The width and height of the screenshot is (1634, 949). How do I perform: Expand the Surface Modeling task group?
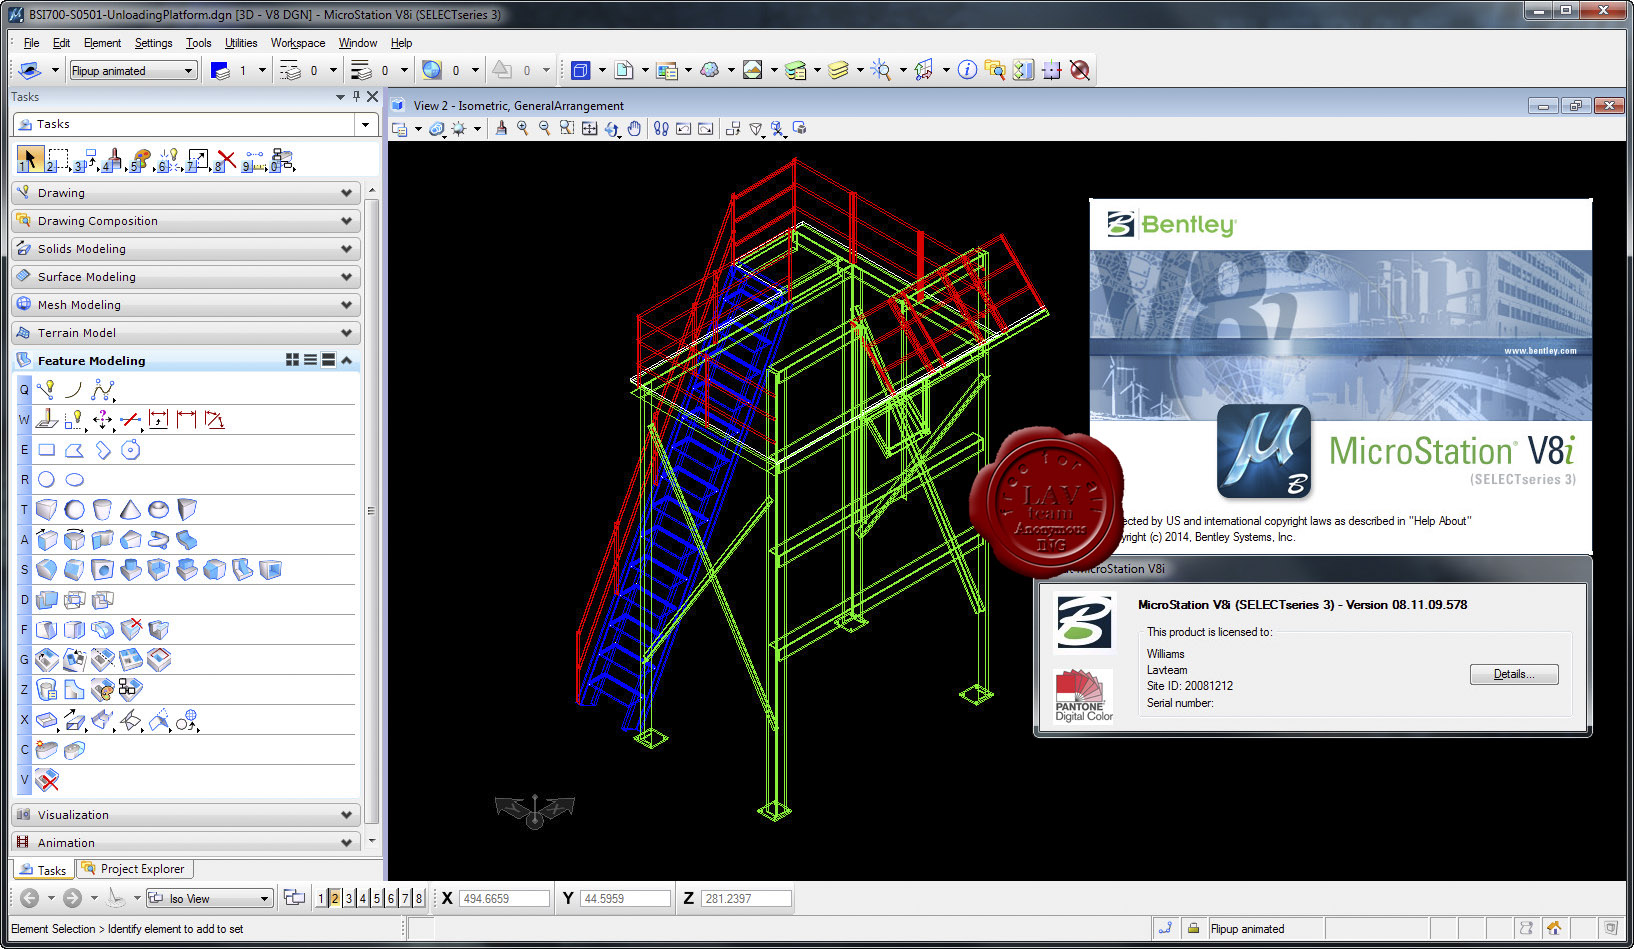[x=186, y=277]
